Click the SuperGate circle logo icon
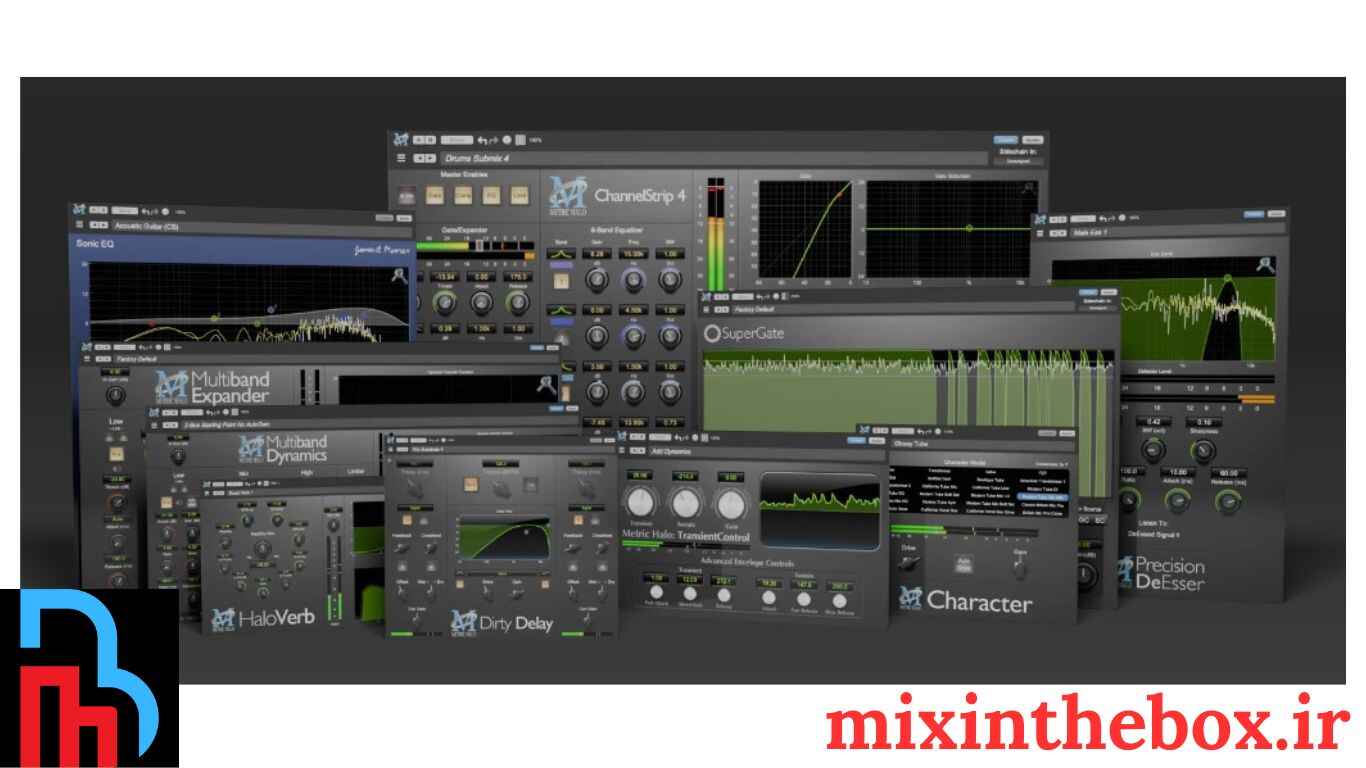The width and height of the screenshot is (1366, 768). click(x=713, y=334)
